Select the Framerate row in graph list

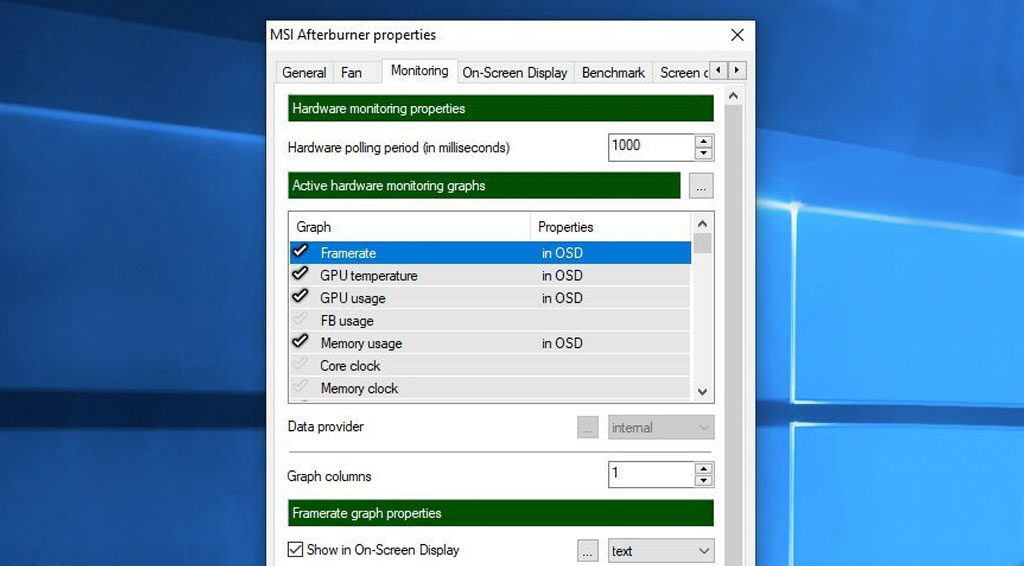(490, 253)
